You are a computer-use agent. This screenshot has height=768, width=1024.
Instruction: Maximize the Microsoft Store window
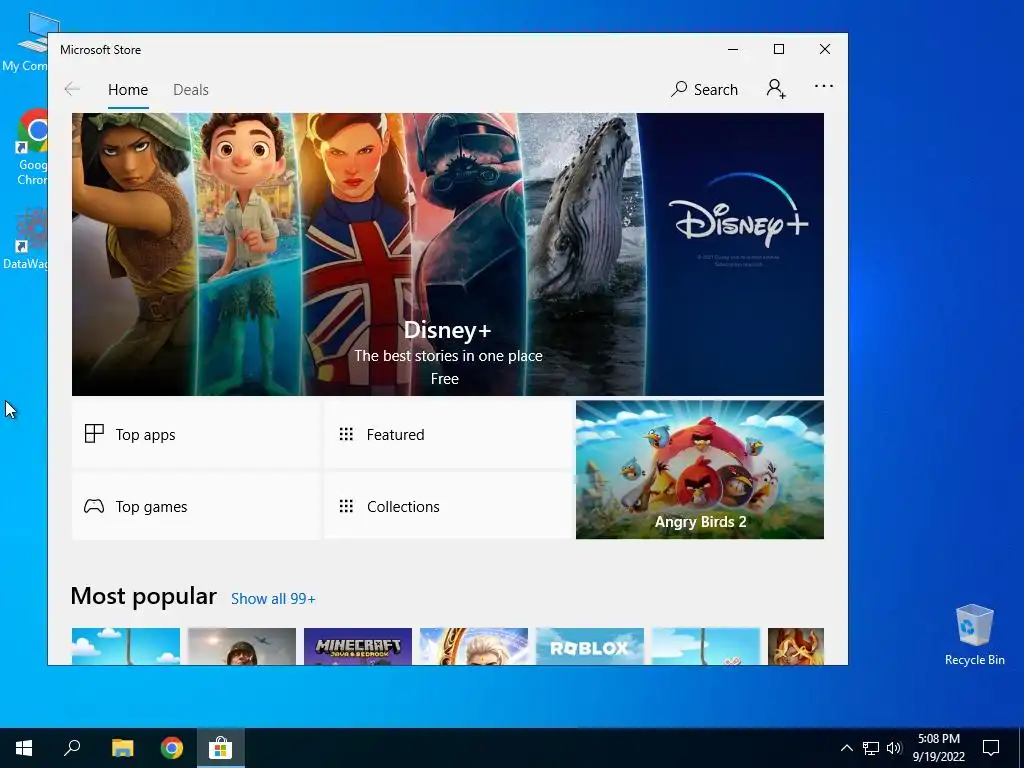[778, 49]
